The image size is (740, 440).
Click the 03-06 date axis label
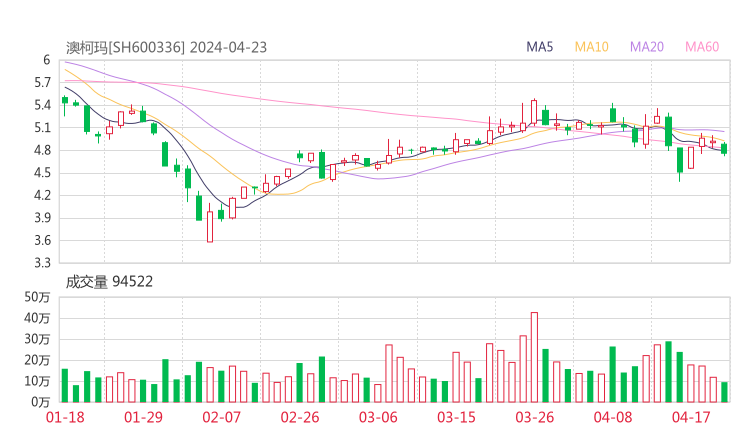pyautogui.click(x=378, y=417)
